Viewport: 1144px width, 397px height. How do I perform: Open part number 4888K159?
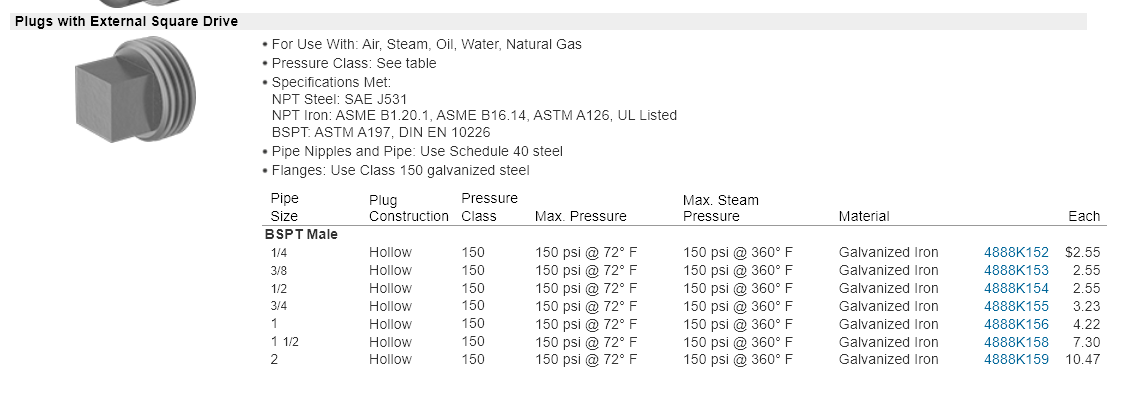(x=1016, y=360)
